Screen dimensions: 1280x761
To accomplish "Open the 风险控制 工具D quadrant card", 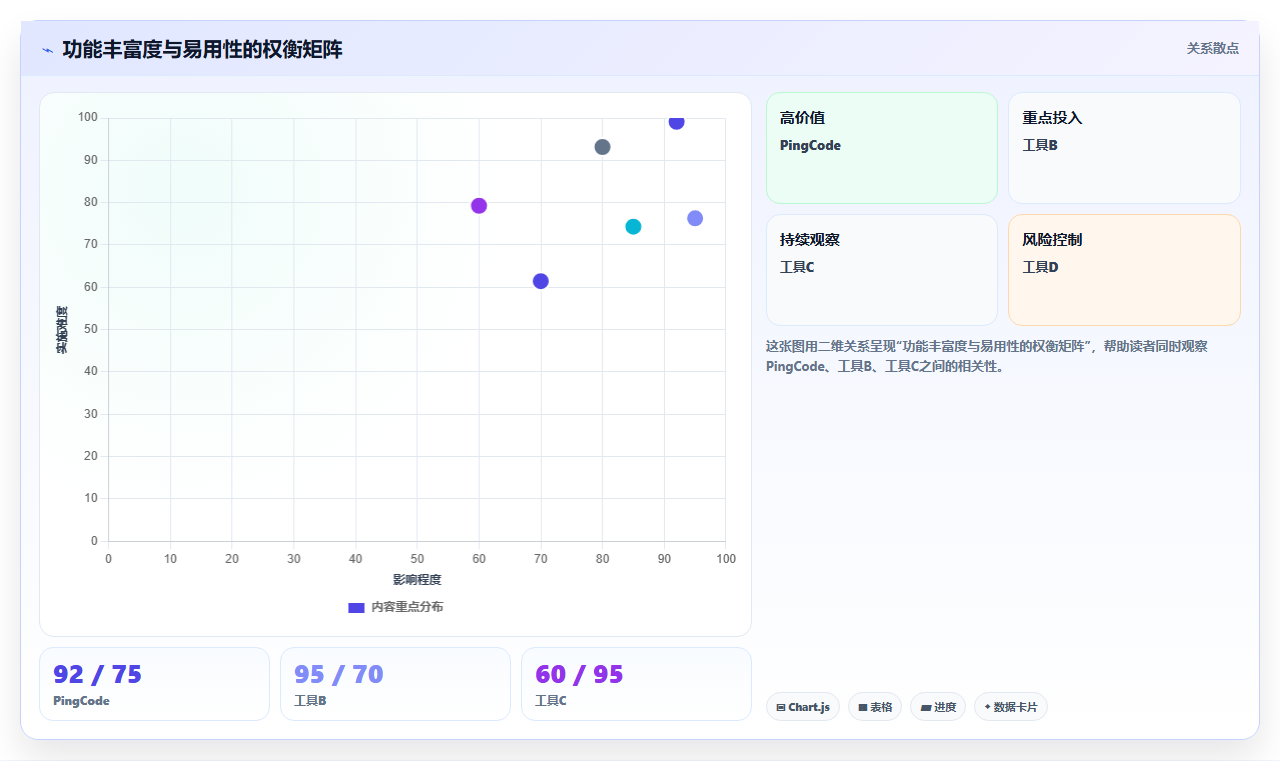I will click(1124, 270).
